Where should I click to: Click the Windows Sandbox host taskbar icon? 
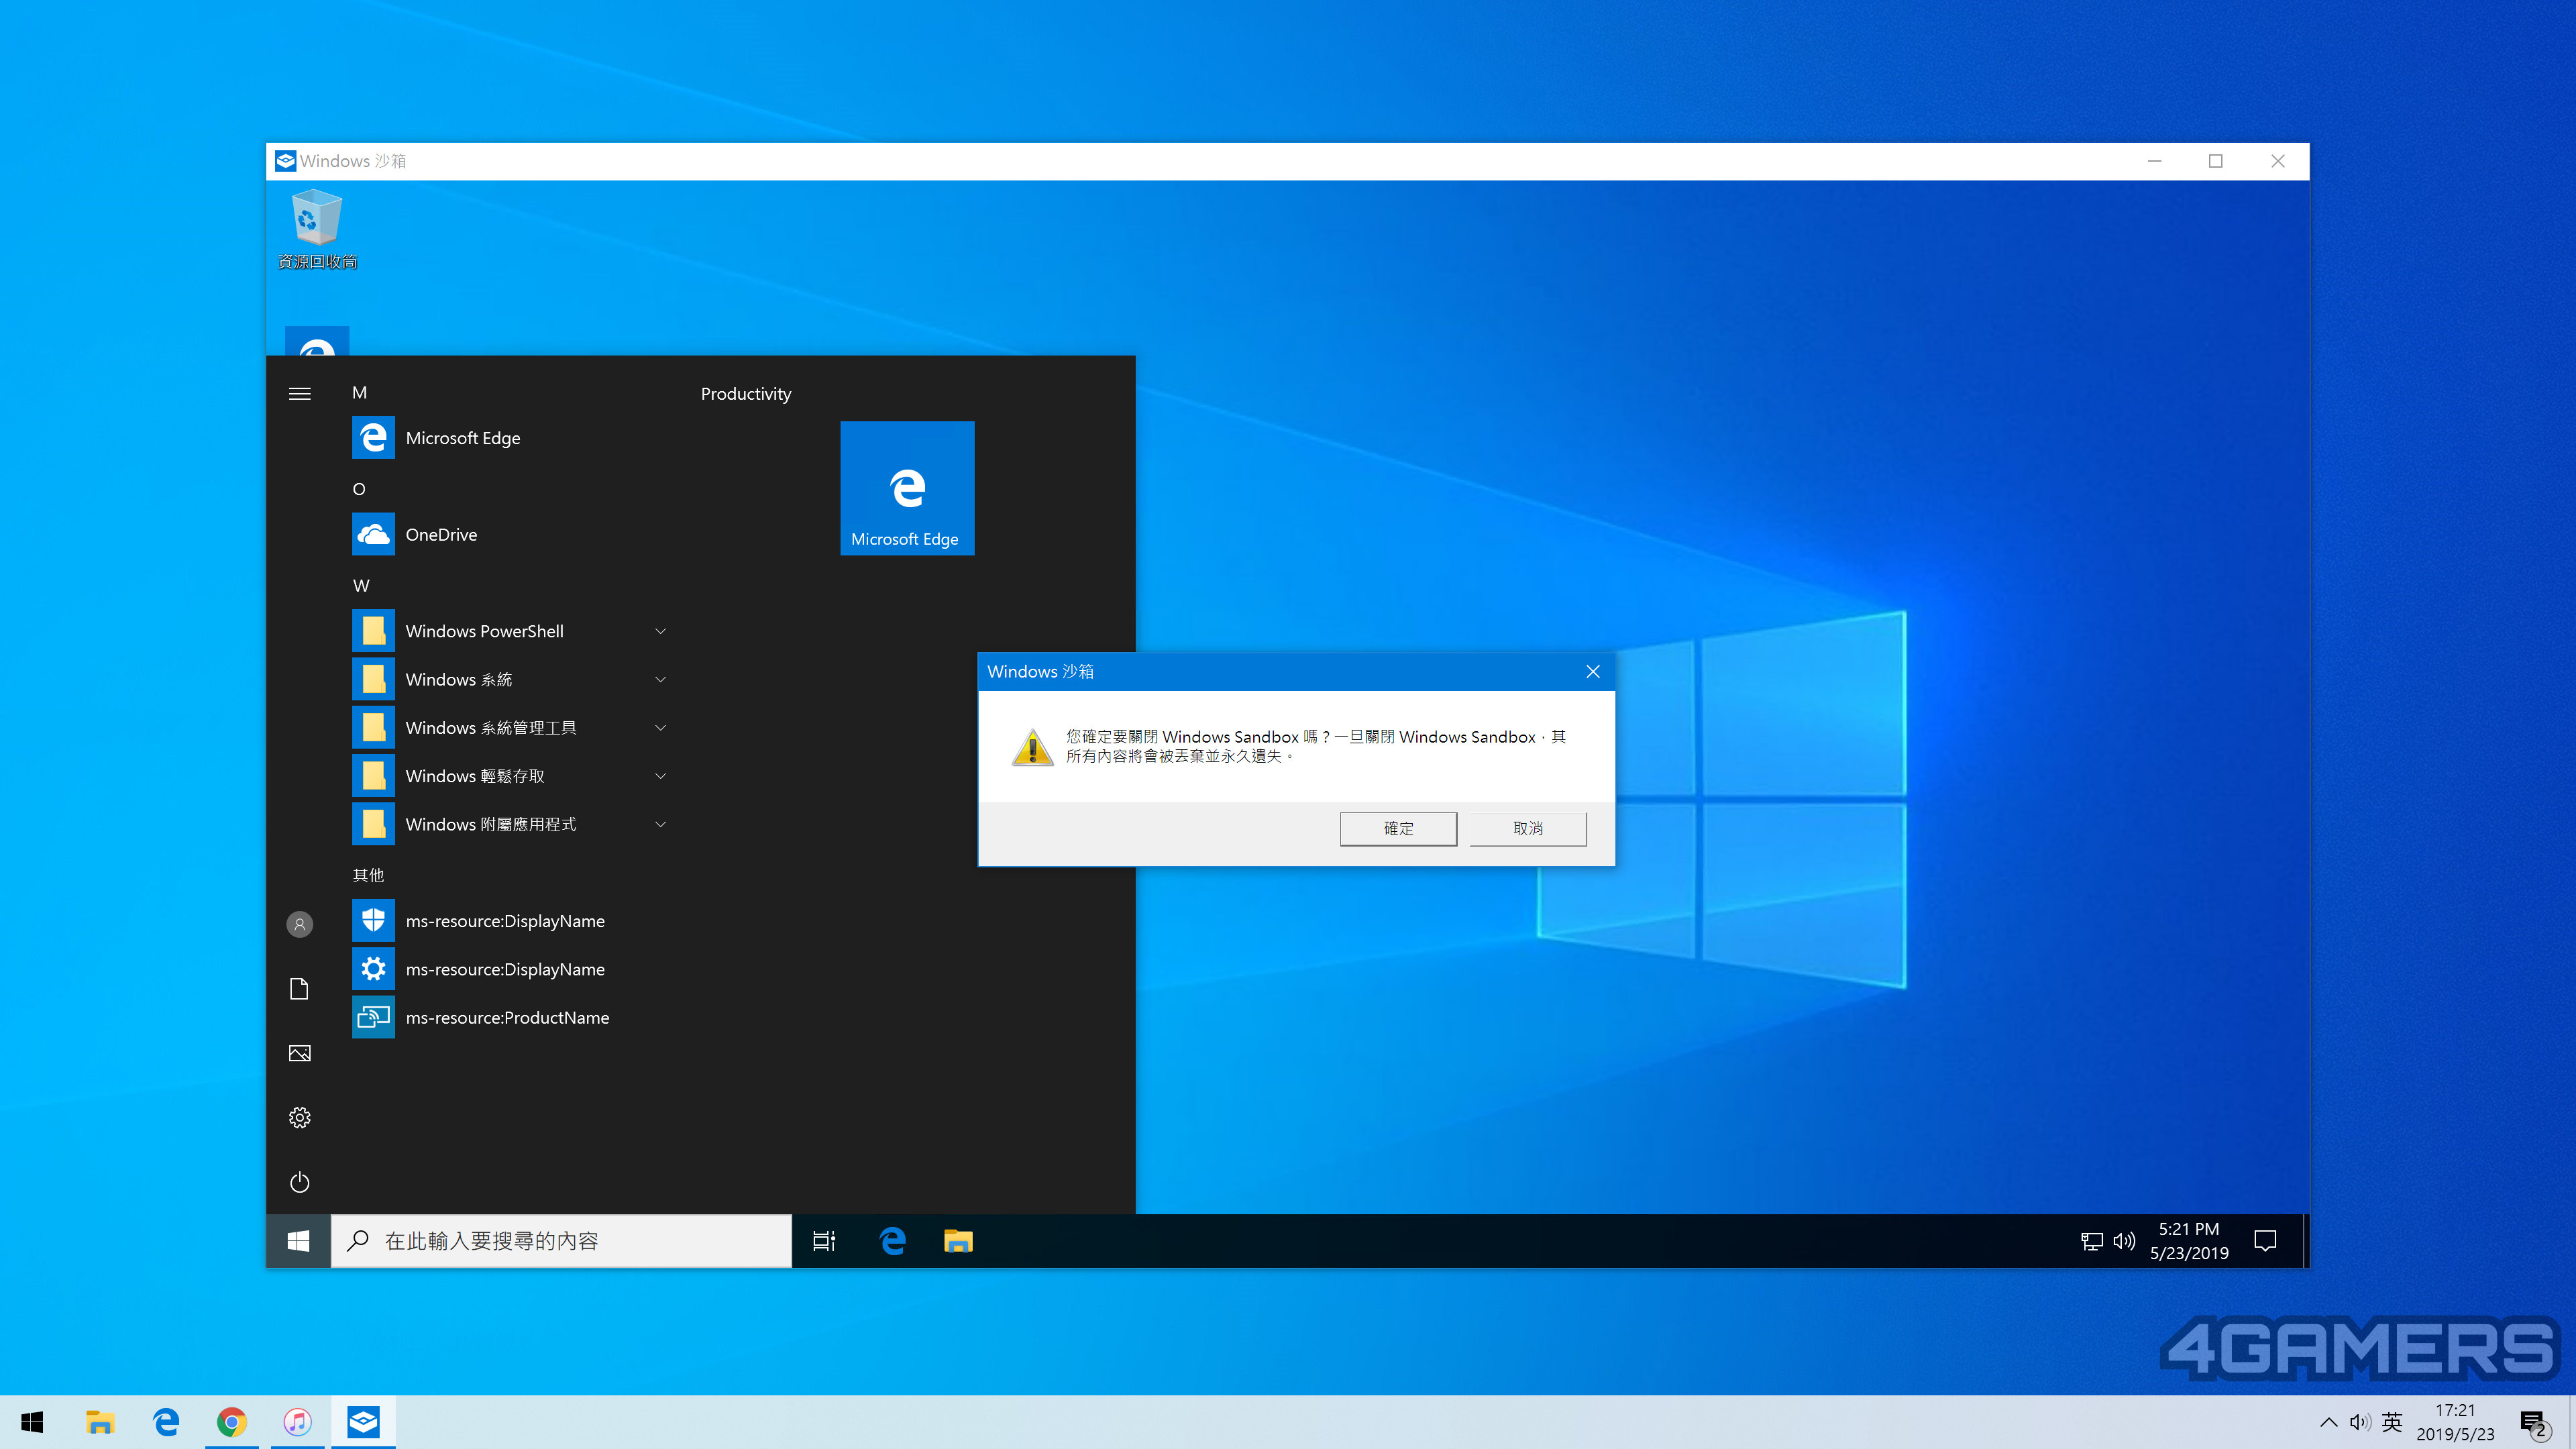[364, 1422]
